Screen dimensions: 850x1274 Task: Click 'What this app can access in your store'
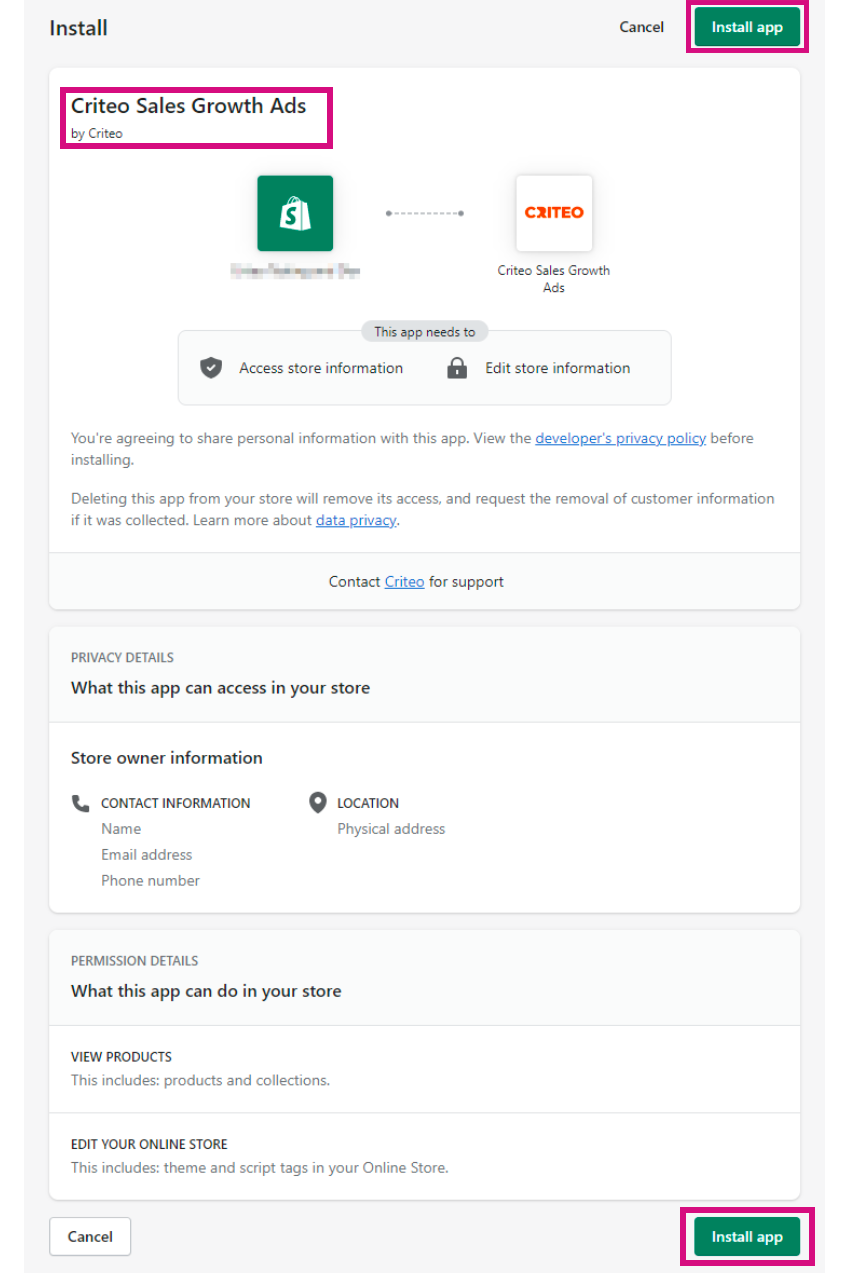coord(220,688)
